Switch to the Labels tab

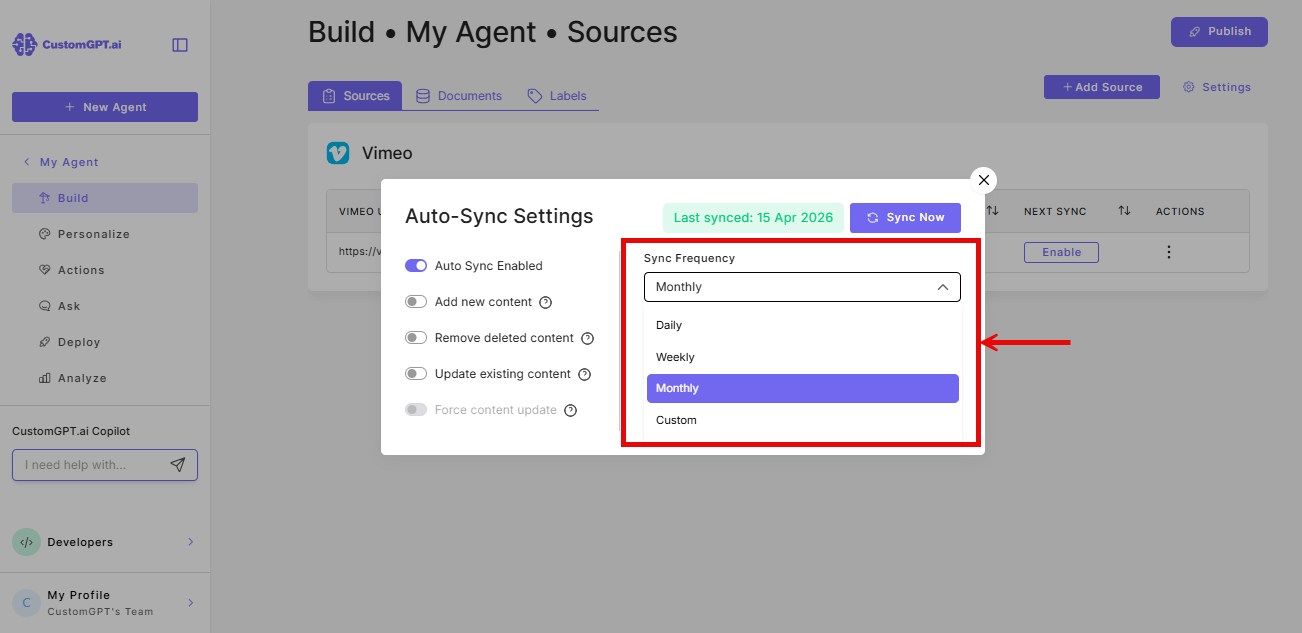pyautogui.click(x=557, y=95)
